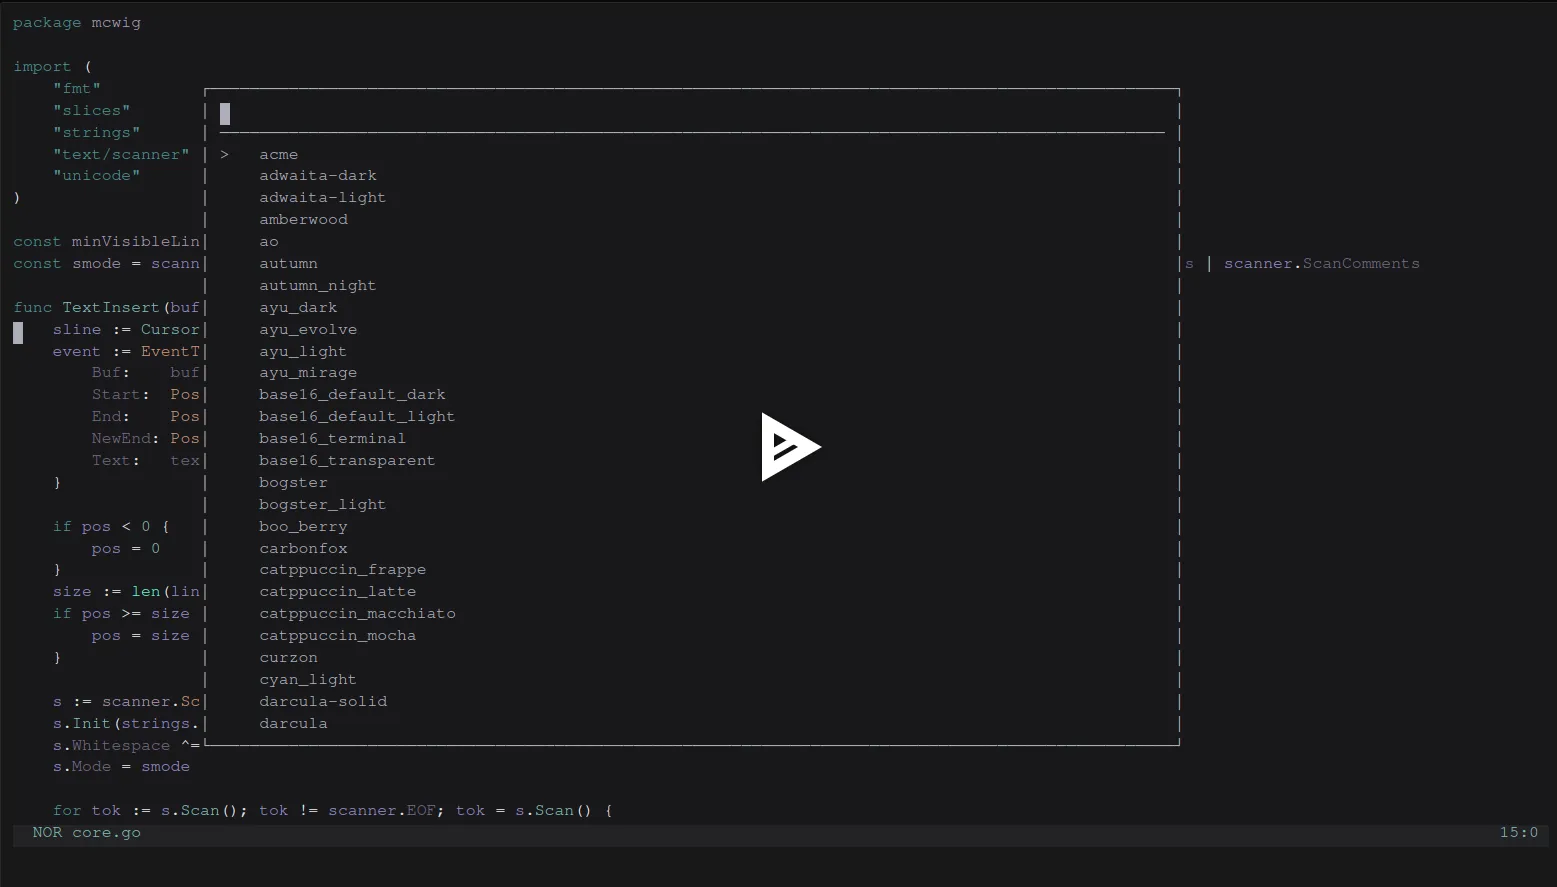This screenshot has height=887, width=1557.
Task: Select the autumn_night theme
Action: coord(317,285)
